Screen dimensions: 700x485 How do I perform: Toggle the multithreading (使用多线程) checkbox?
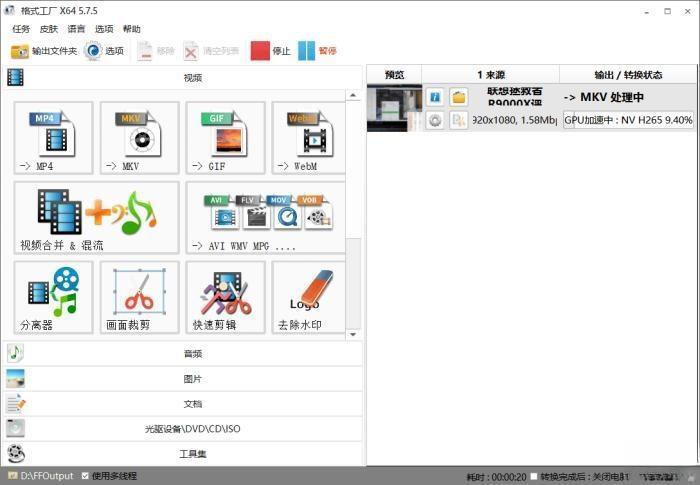pos(86,476)
